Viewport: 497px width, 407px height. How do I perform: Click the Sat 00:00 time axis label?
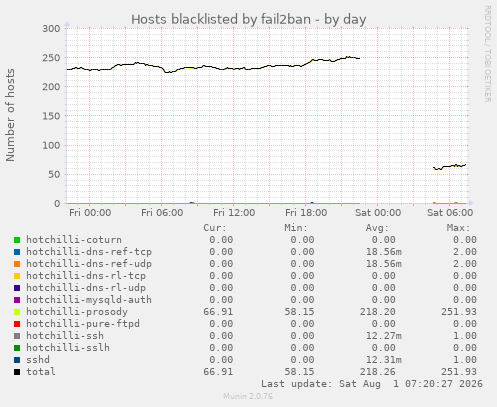(x=378, y=213)
